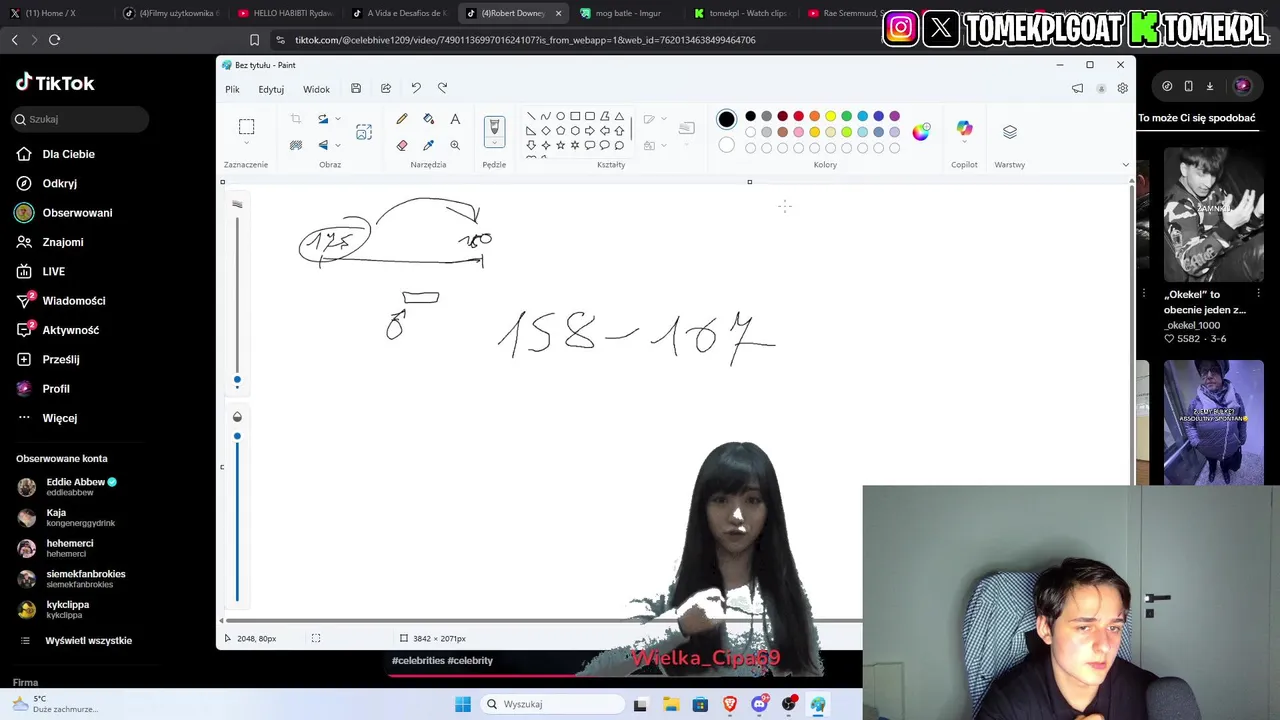
Task: Click the TikTok Odkryj compass icon
Action: tap(24, 183)
